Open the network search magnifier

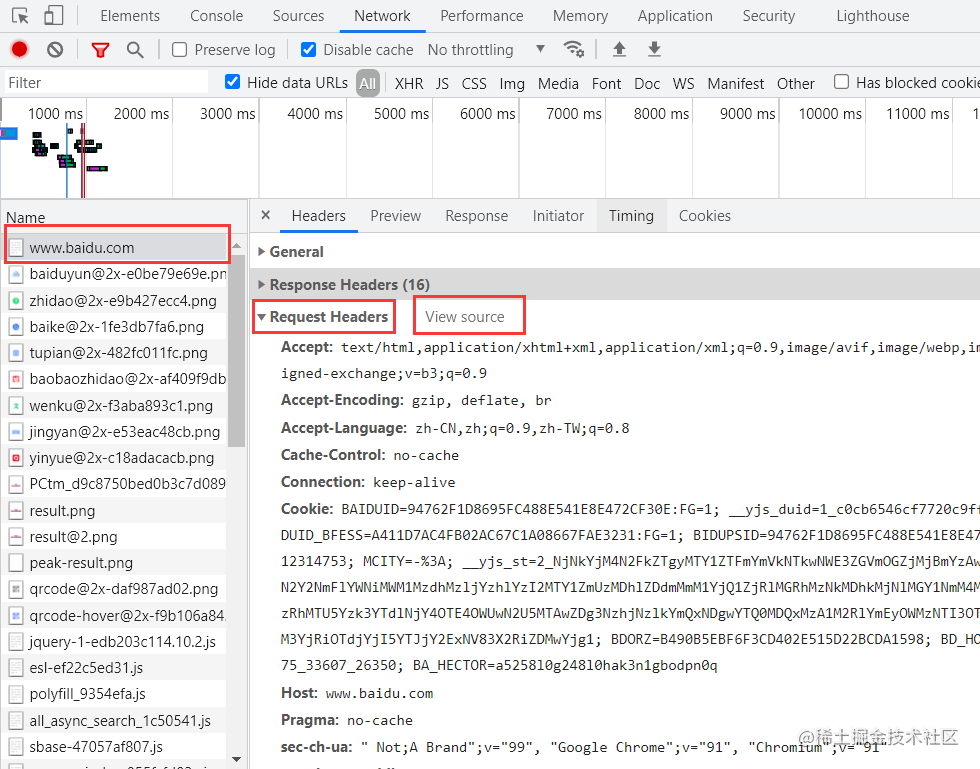[135, 49]
